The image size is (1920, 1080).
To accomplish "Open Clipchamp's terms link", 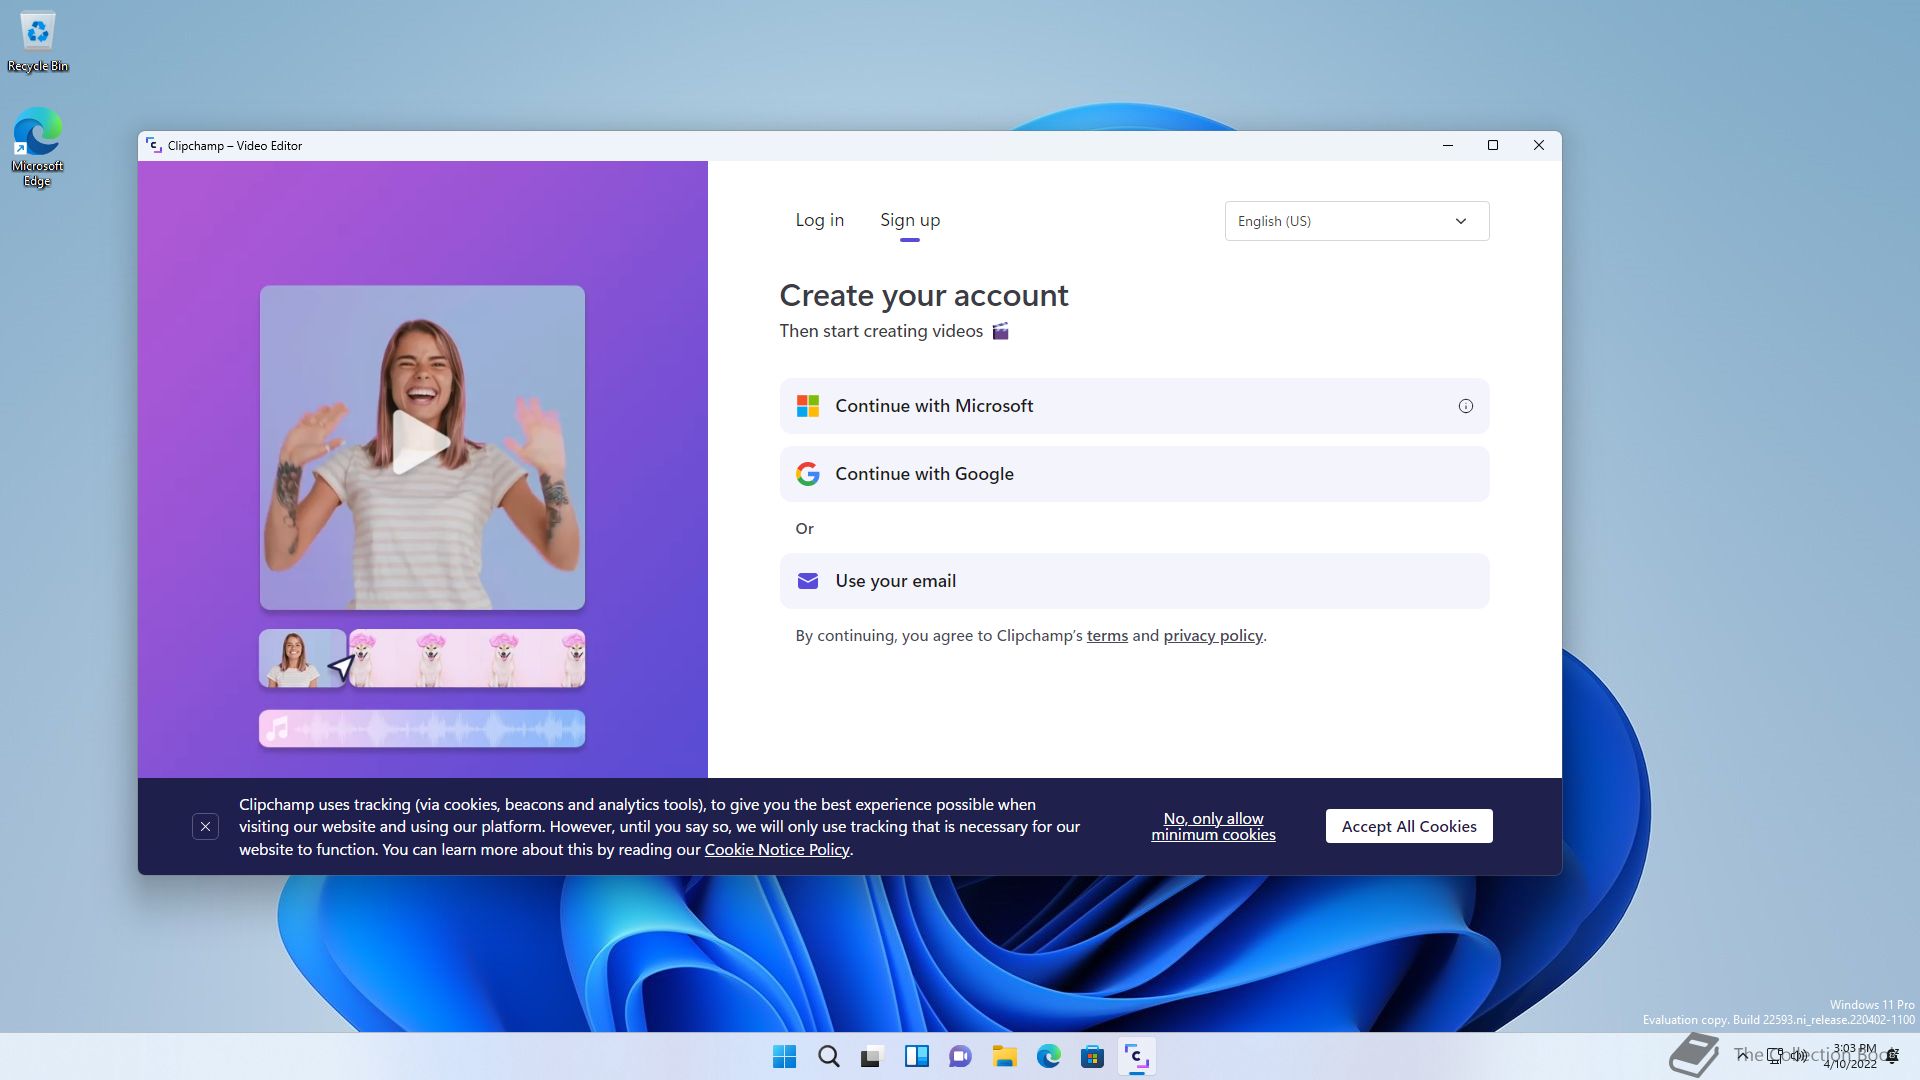I will (x=1107, y=636).
